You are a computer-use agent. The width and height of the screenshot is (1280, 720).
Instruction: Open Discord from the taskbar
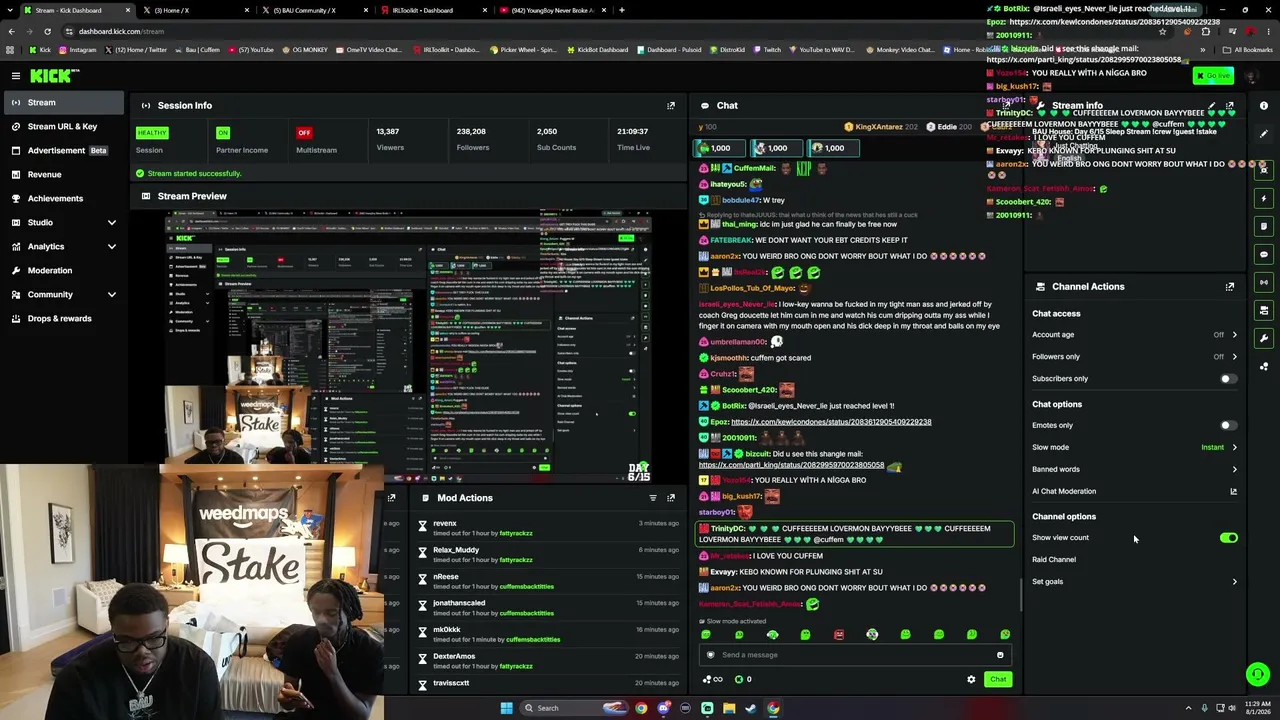click(x=663, y=708)
